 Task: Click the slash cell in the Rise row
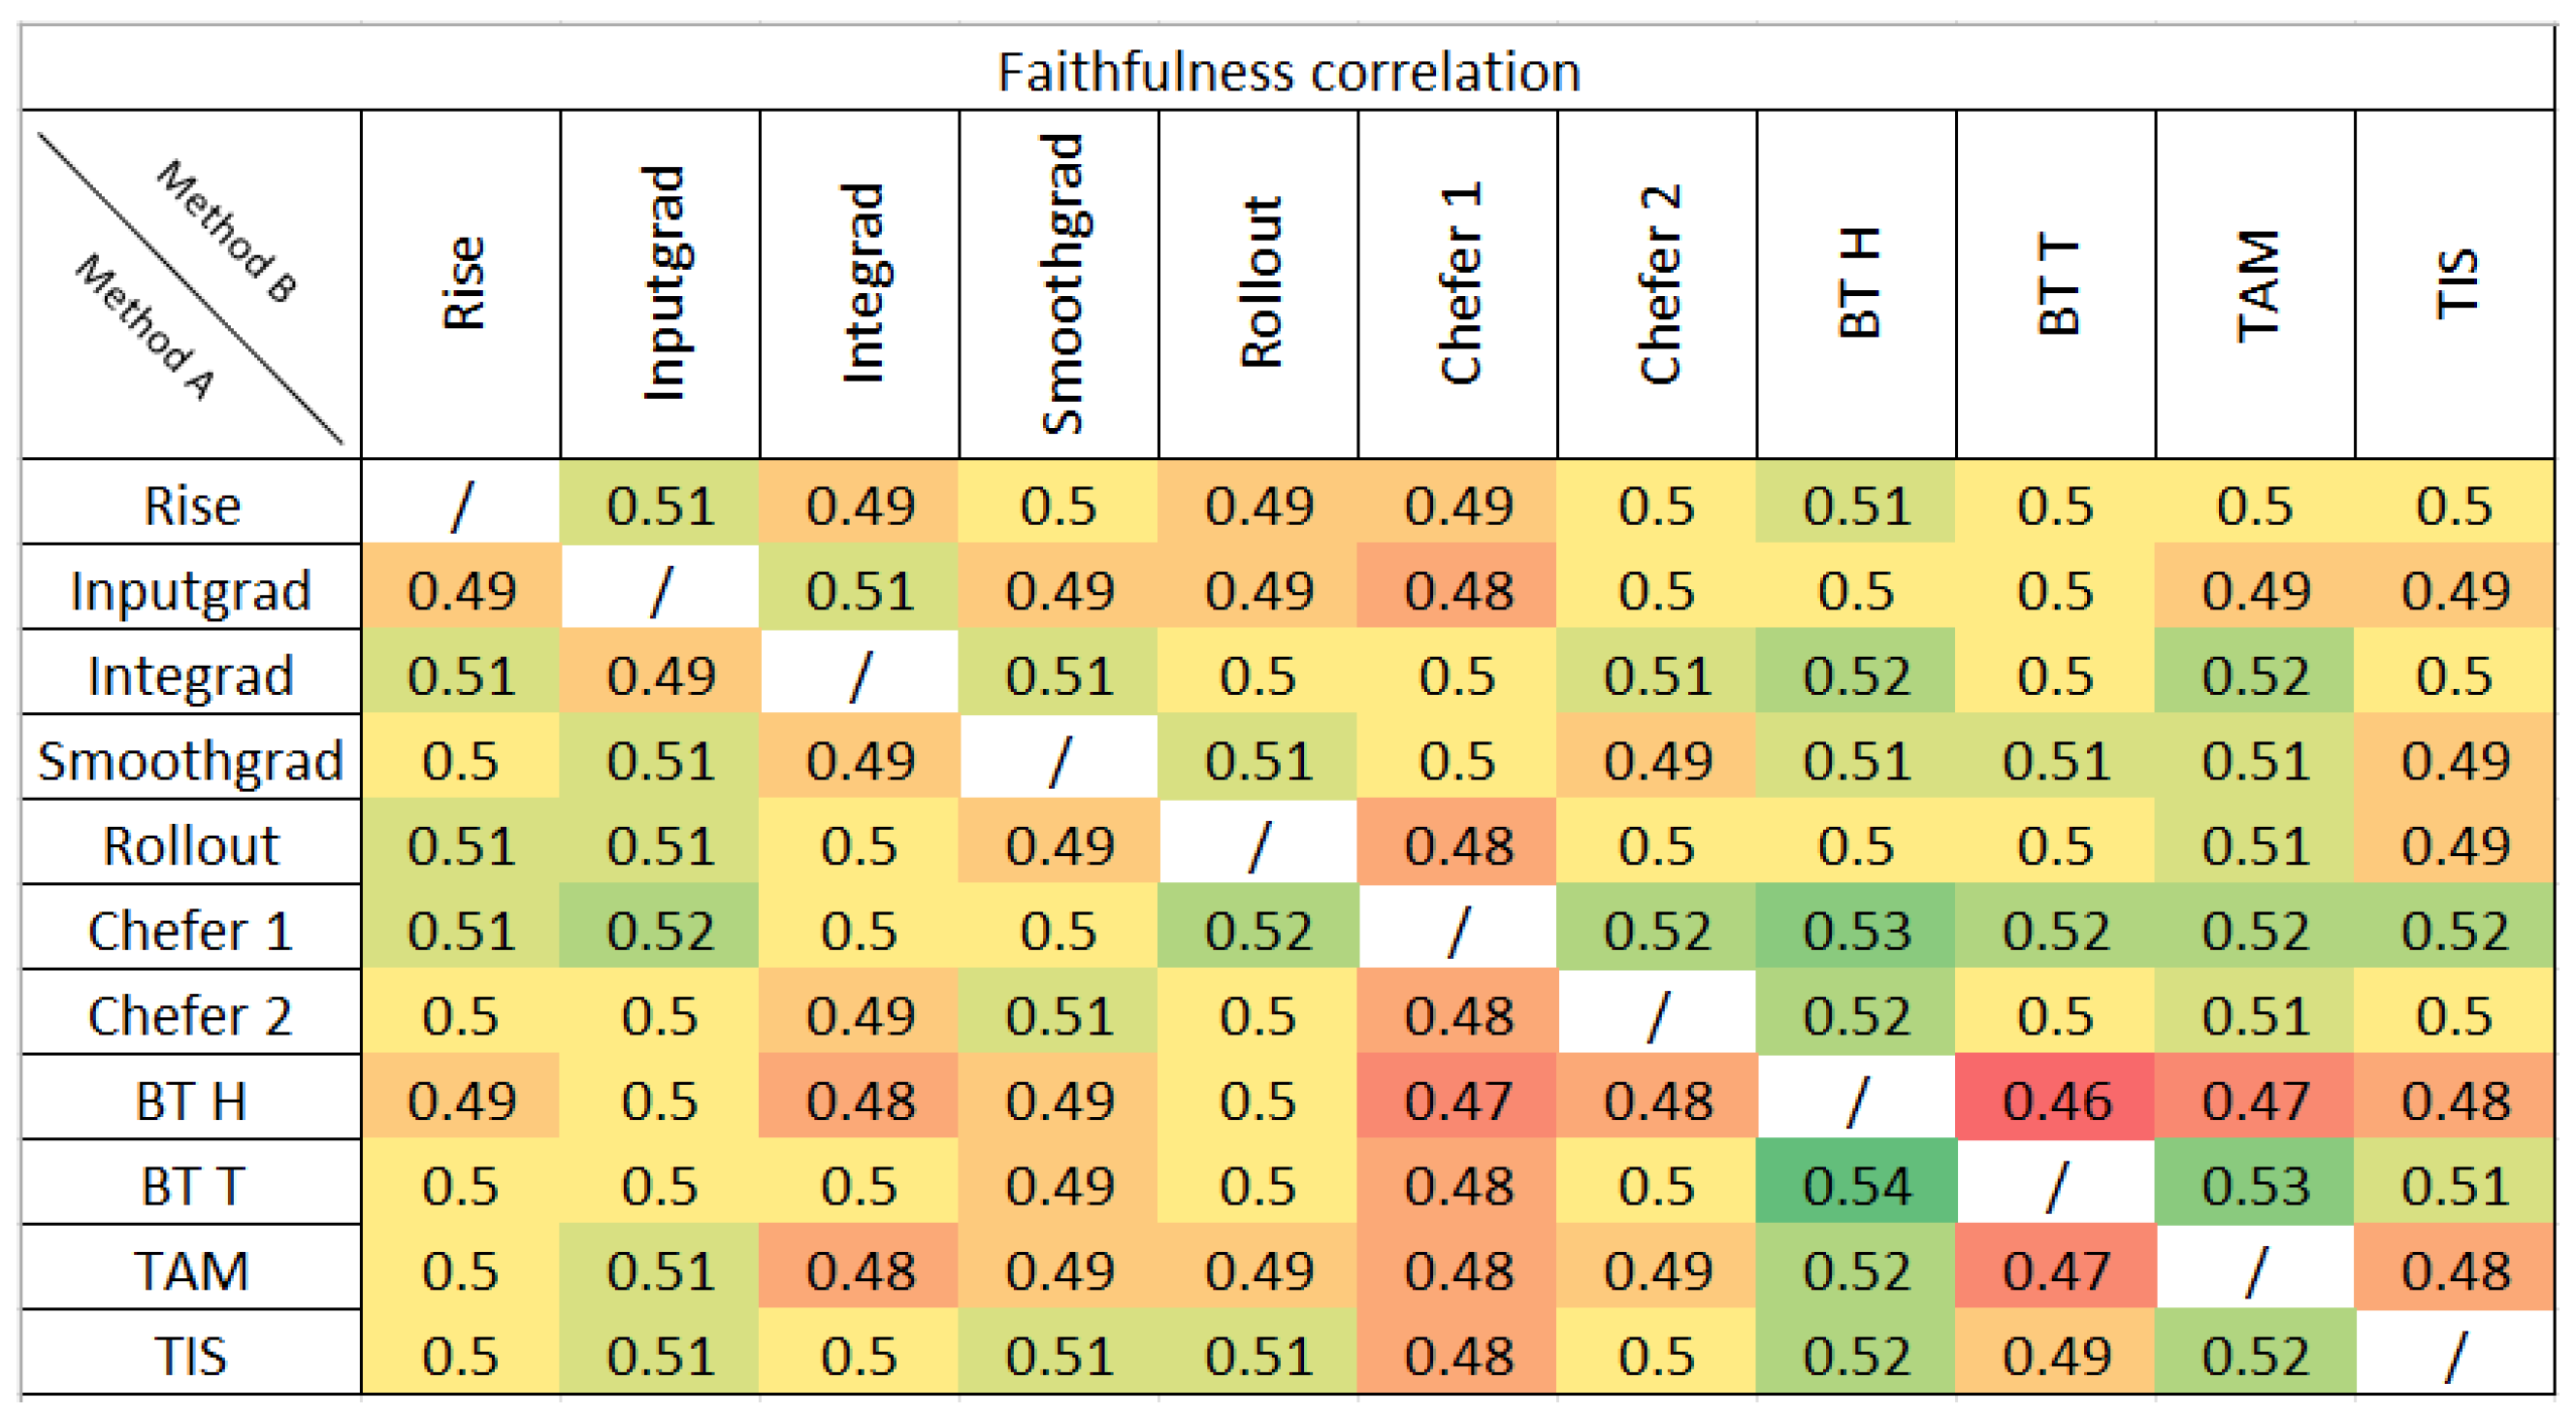tap(461, 505)
